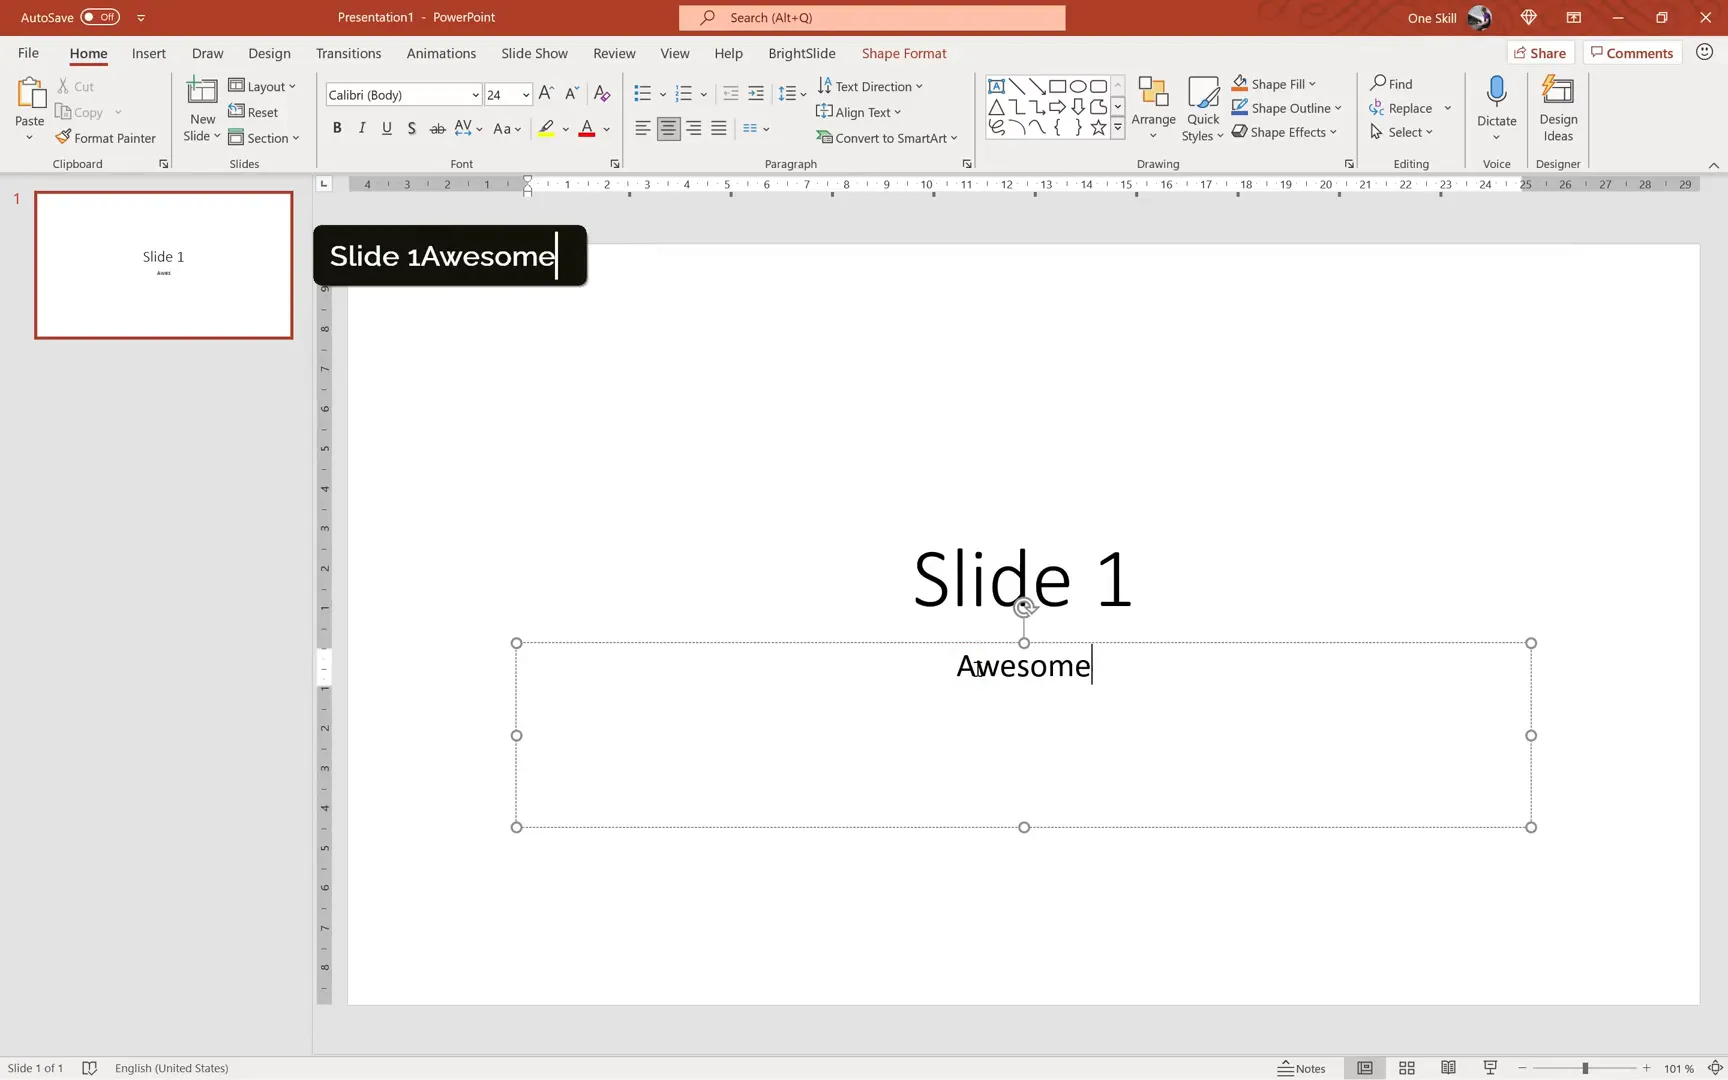The width and height of the screenshot is (1728, 1080).
Task: Click Reset slide button
Action: point(253,112)
